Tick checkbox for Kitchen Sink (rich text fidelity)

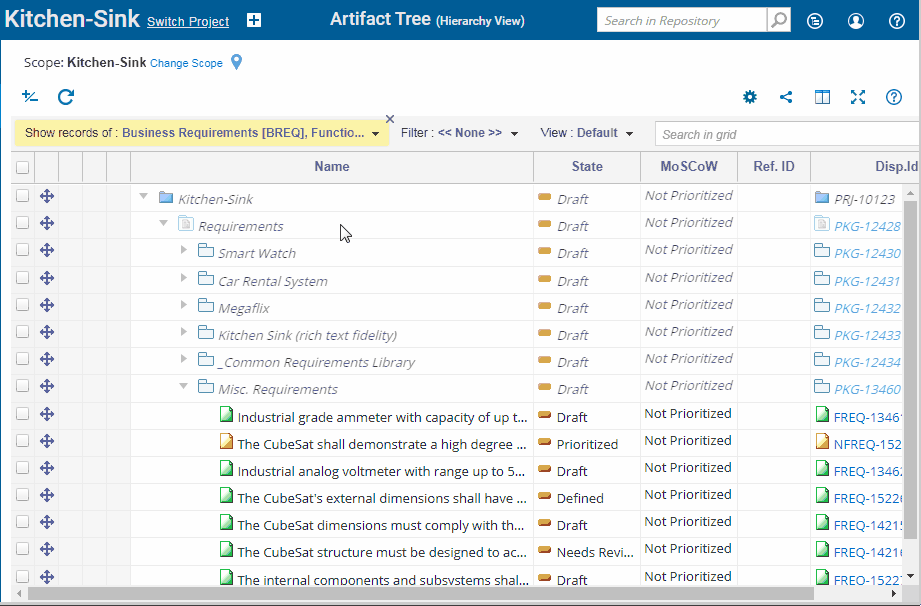click(x=22, y=331)
